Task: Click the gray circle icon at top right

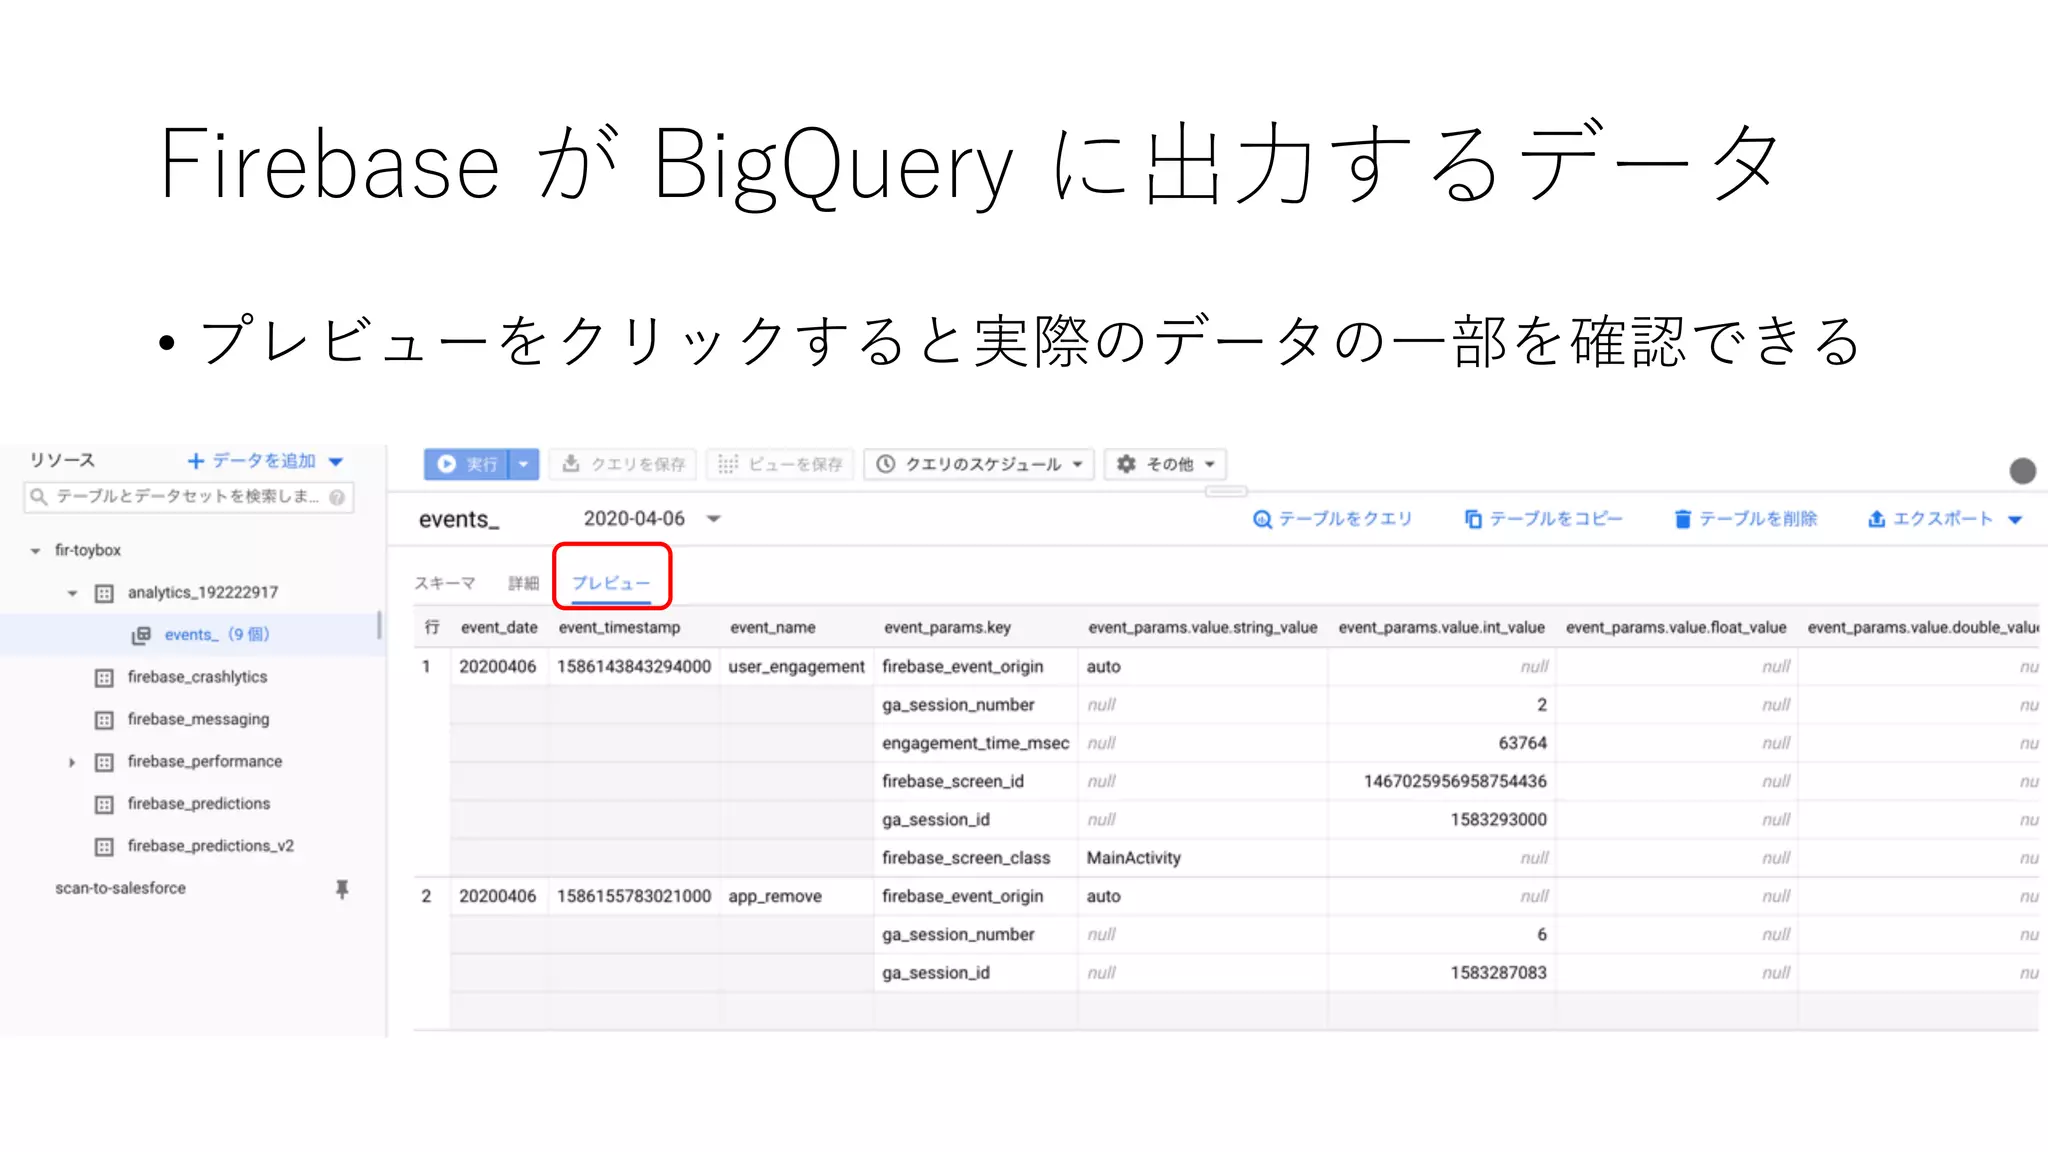Action: [x=2022, y=471]
